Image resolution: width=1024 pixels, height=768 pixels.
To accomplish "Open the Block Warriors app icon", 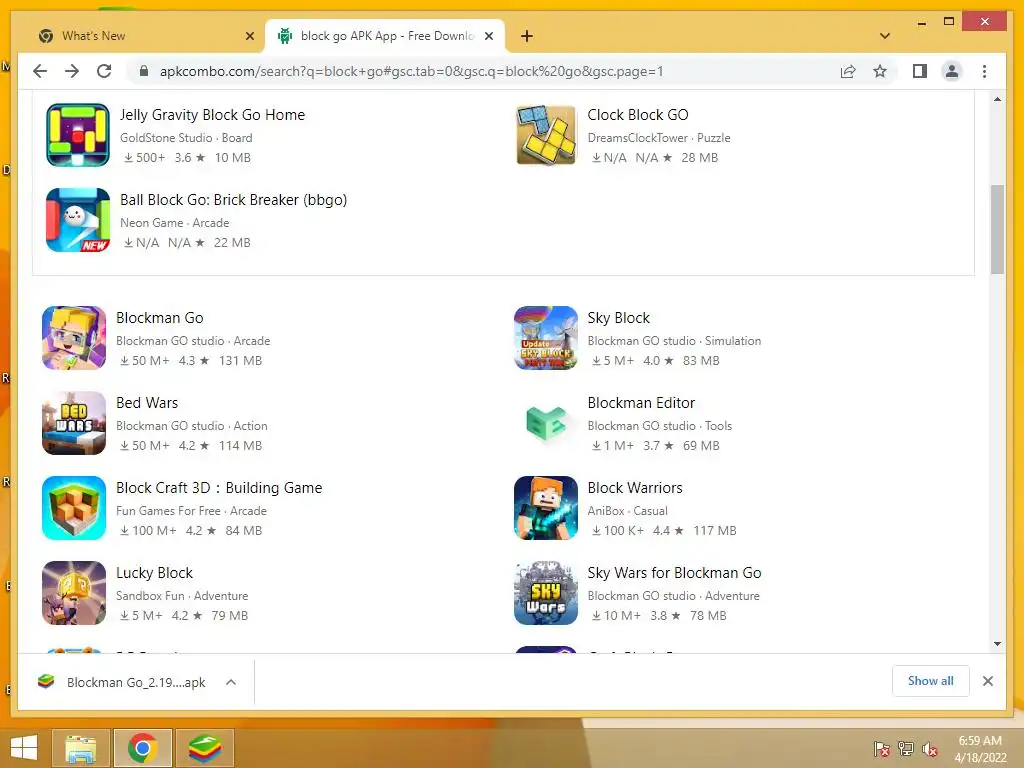I will pyautogui.click(x=546, y=508).
